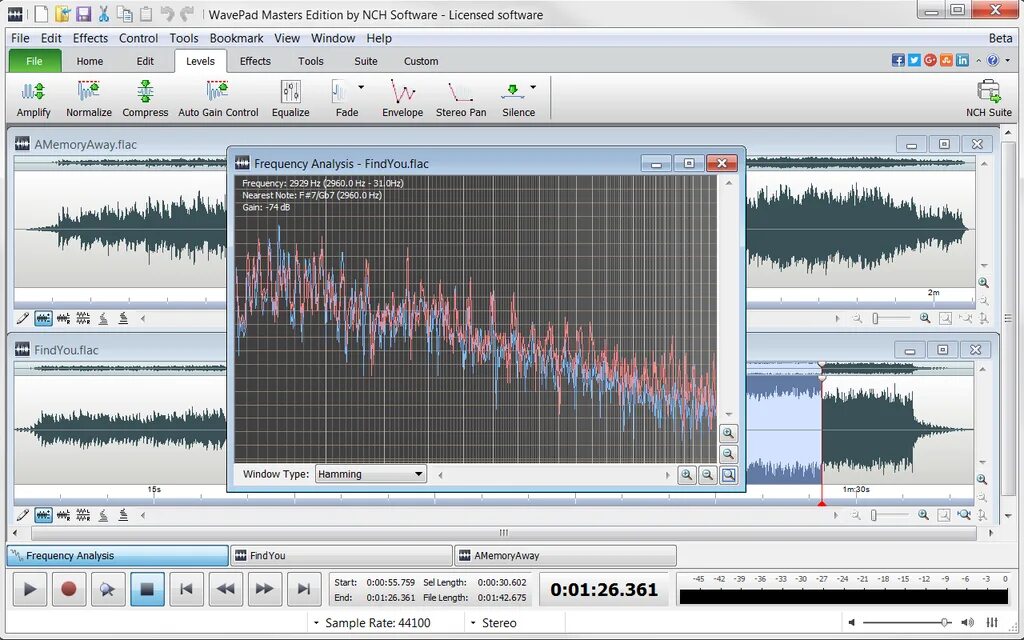The height and width of the screenshot is (640, 1024).
Task: Click the paste clipboard icon
Action: click(146, 14)
